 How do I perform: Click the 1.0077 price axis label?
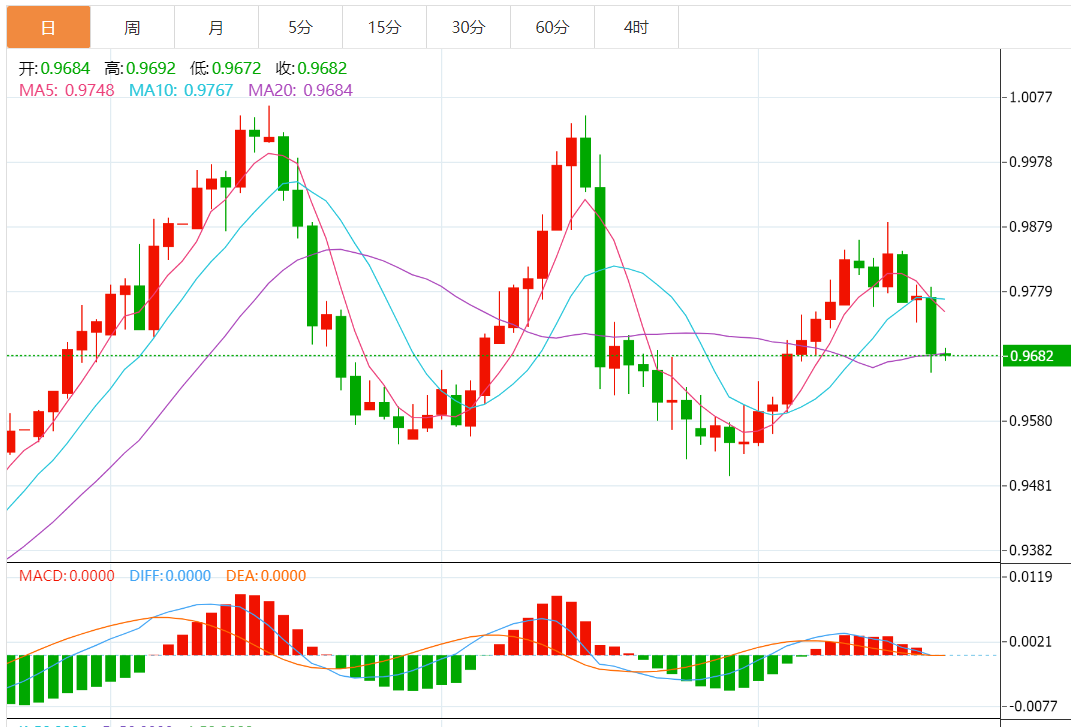(x=1031, y=97)
